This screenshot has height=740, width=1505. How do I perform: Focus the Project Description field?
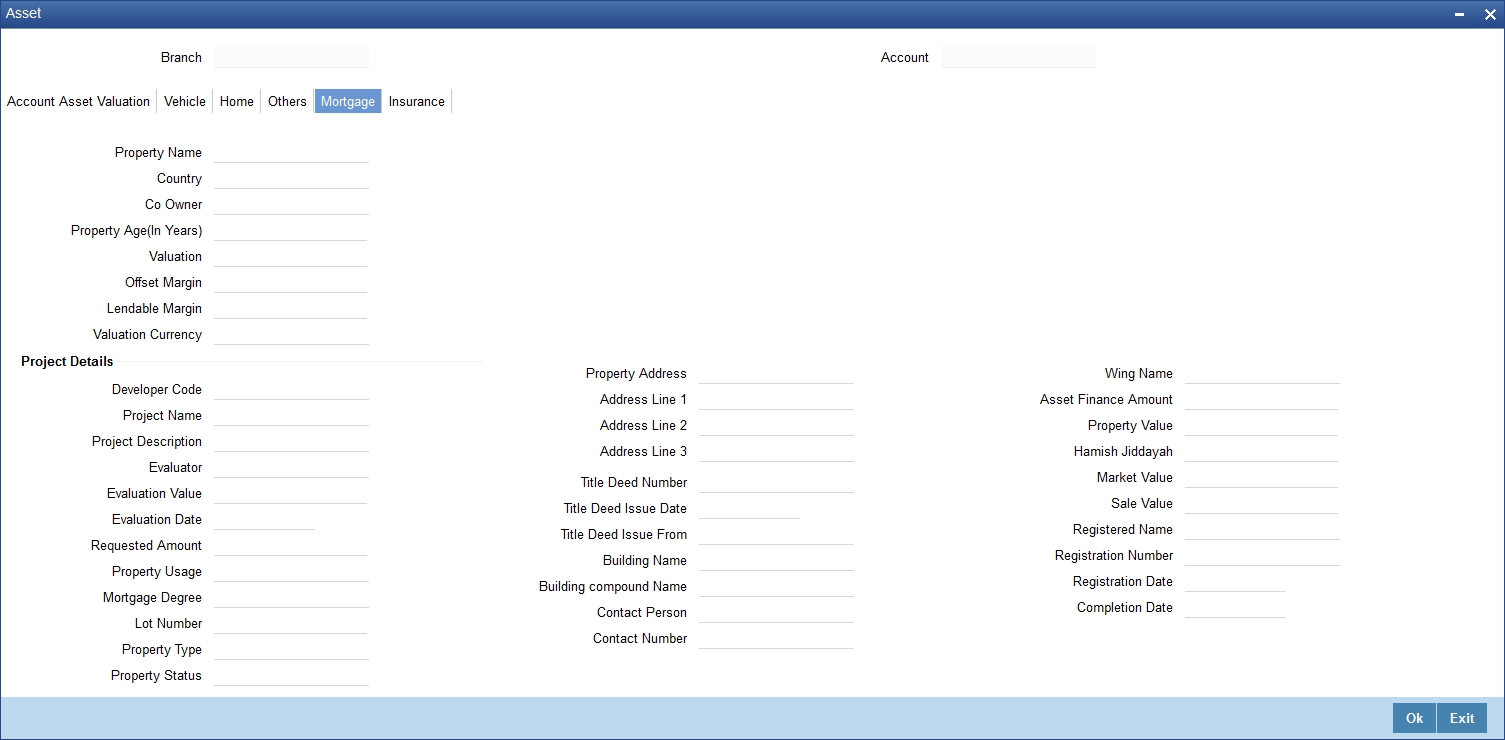point(291,441)
